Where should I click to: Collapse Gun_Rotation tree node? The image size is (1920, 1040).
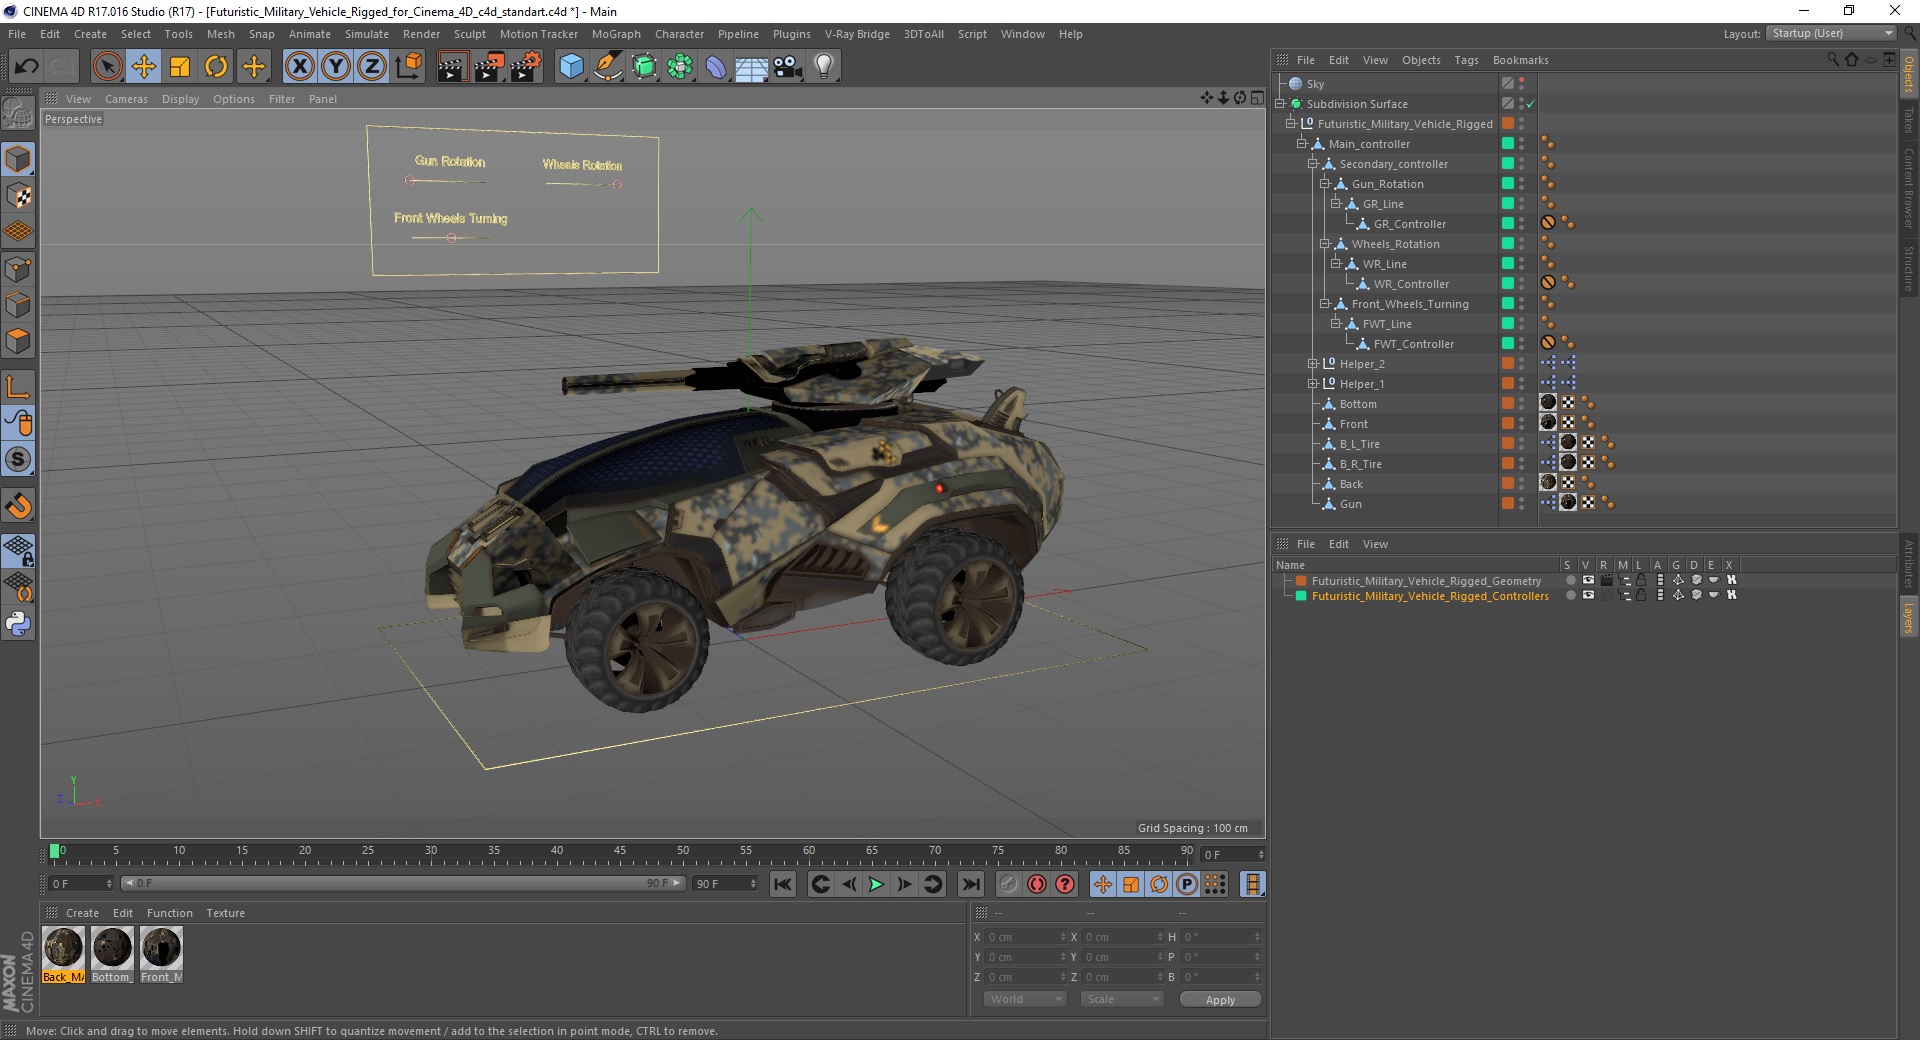coord(1324,184)
